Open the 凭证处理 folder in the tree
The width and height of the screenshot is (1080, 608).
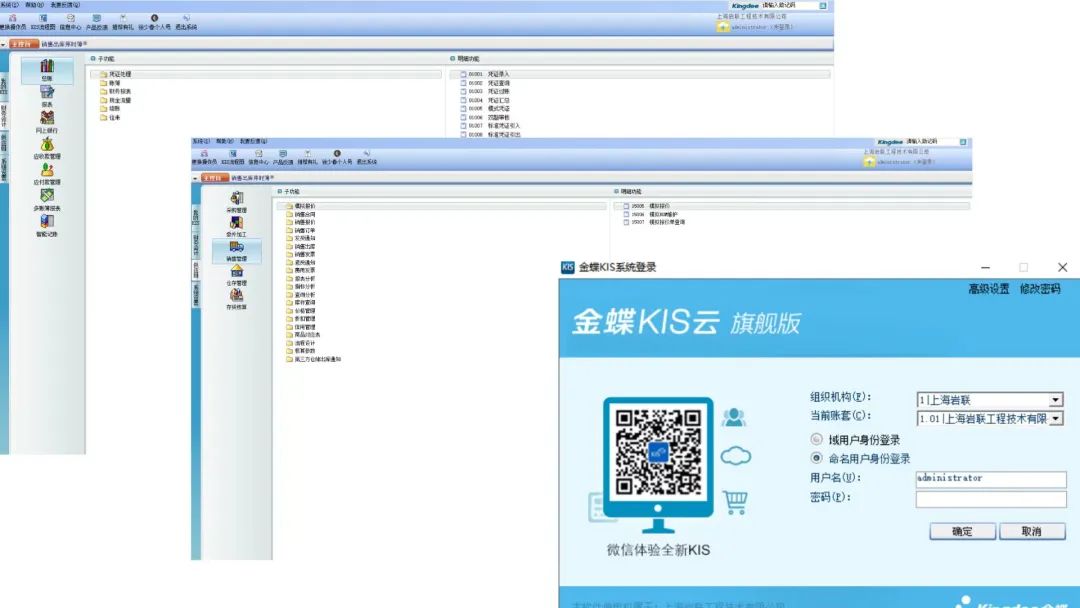coord(120,74)
